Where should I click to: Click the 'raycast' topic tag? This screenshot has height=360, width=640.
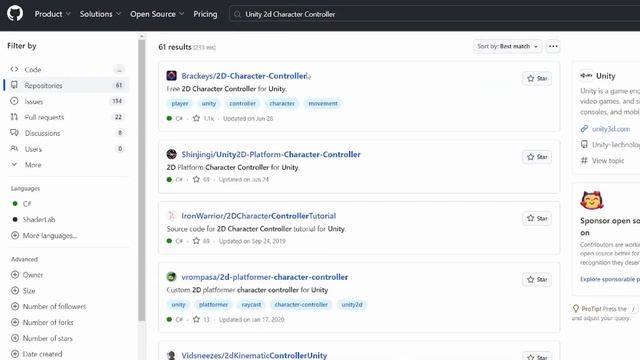click(251, 304)
